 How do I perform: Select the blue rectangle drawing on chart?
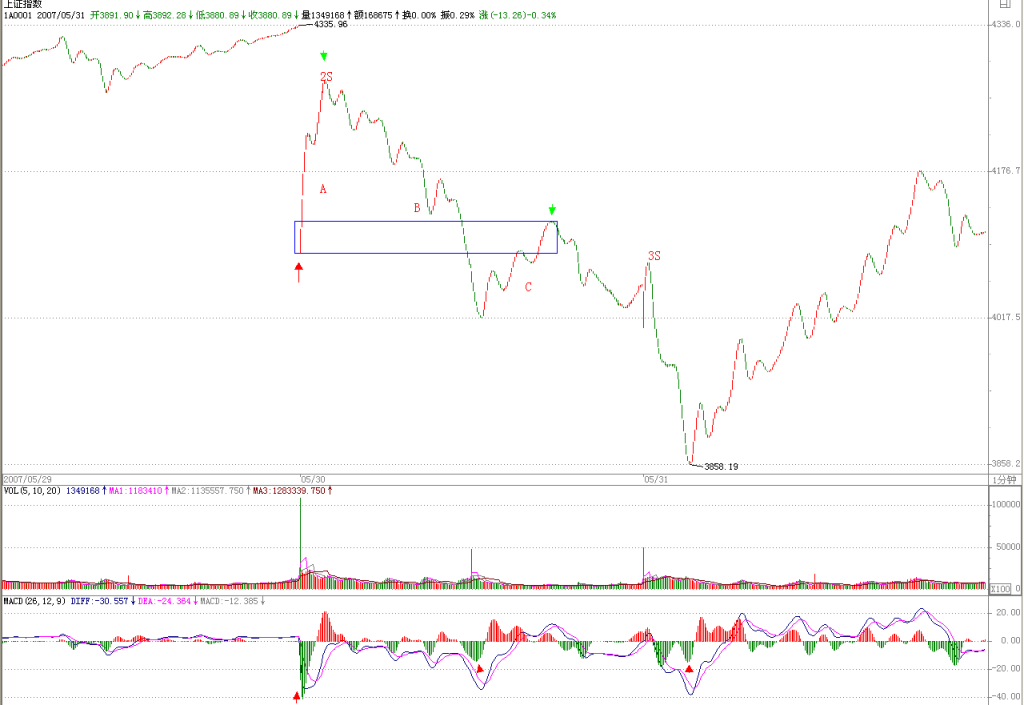pyautogui.click(x=426, y=237)
